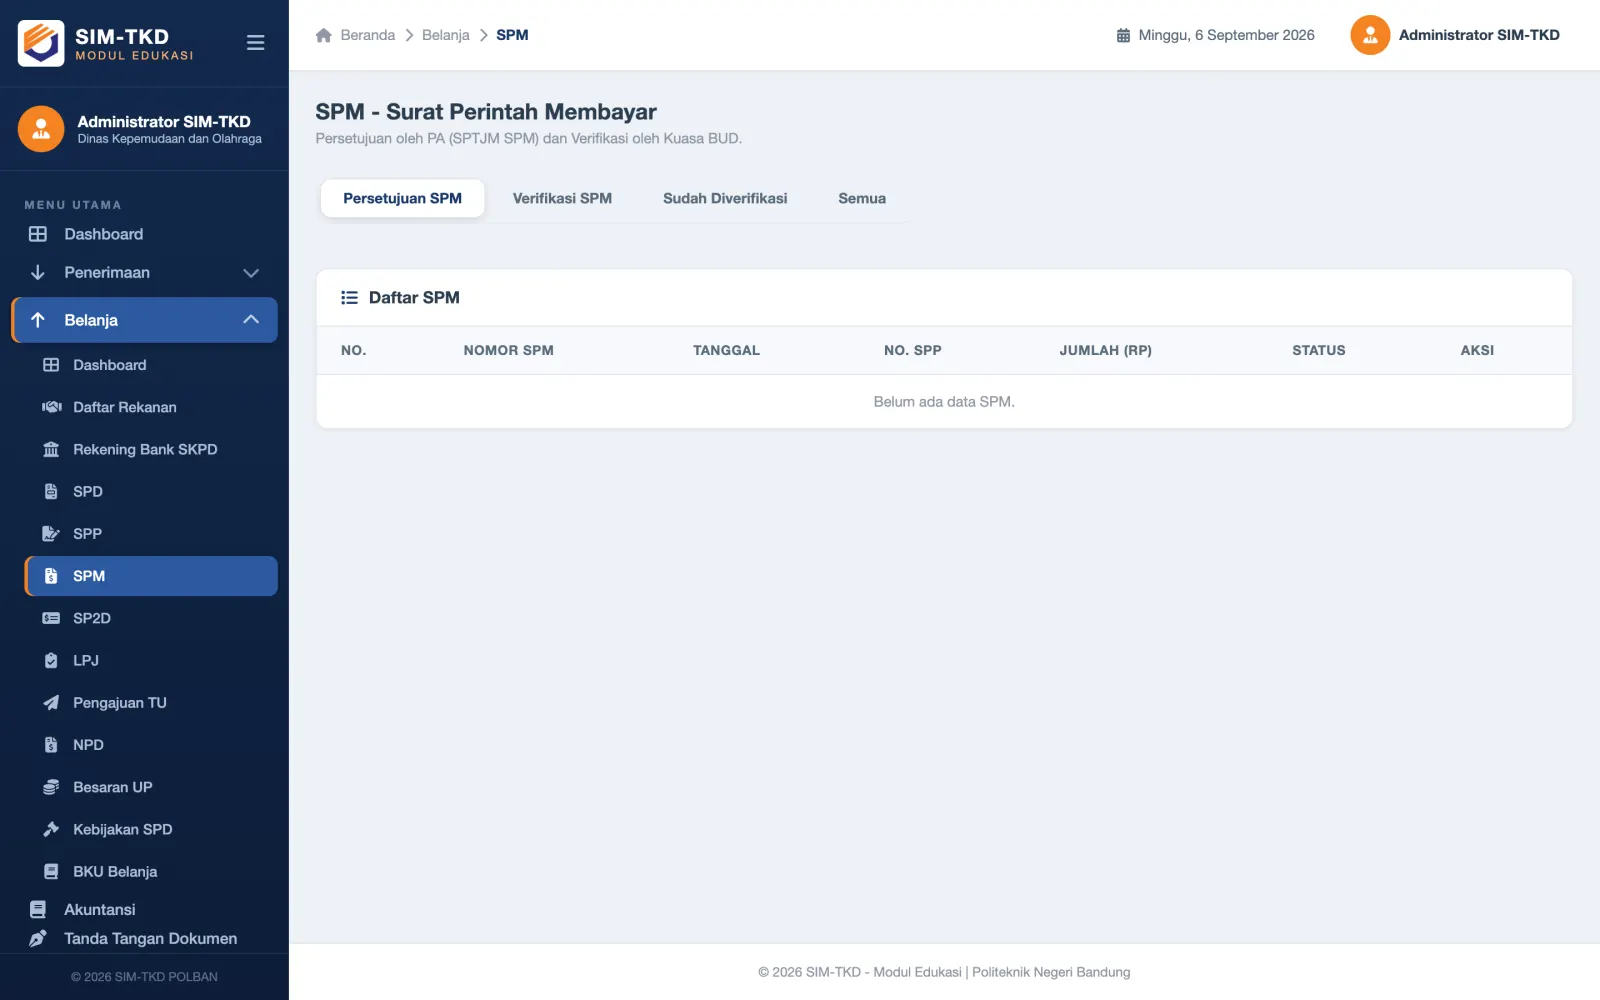Open the Persetujuan SPM tab
The width and height of the screenshot is (1600, 1000).
402,198
